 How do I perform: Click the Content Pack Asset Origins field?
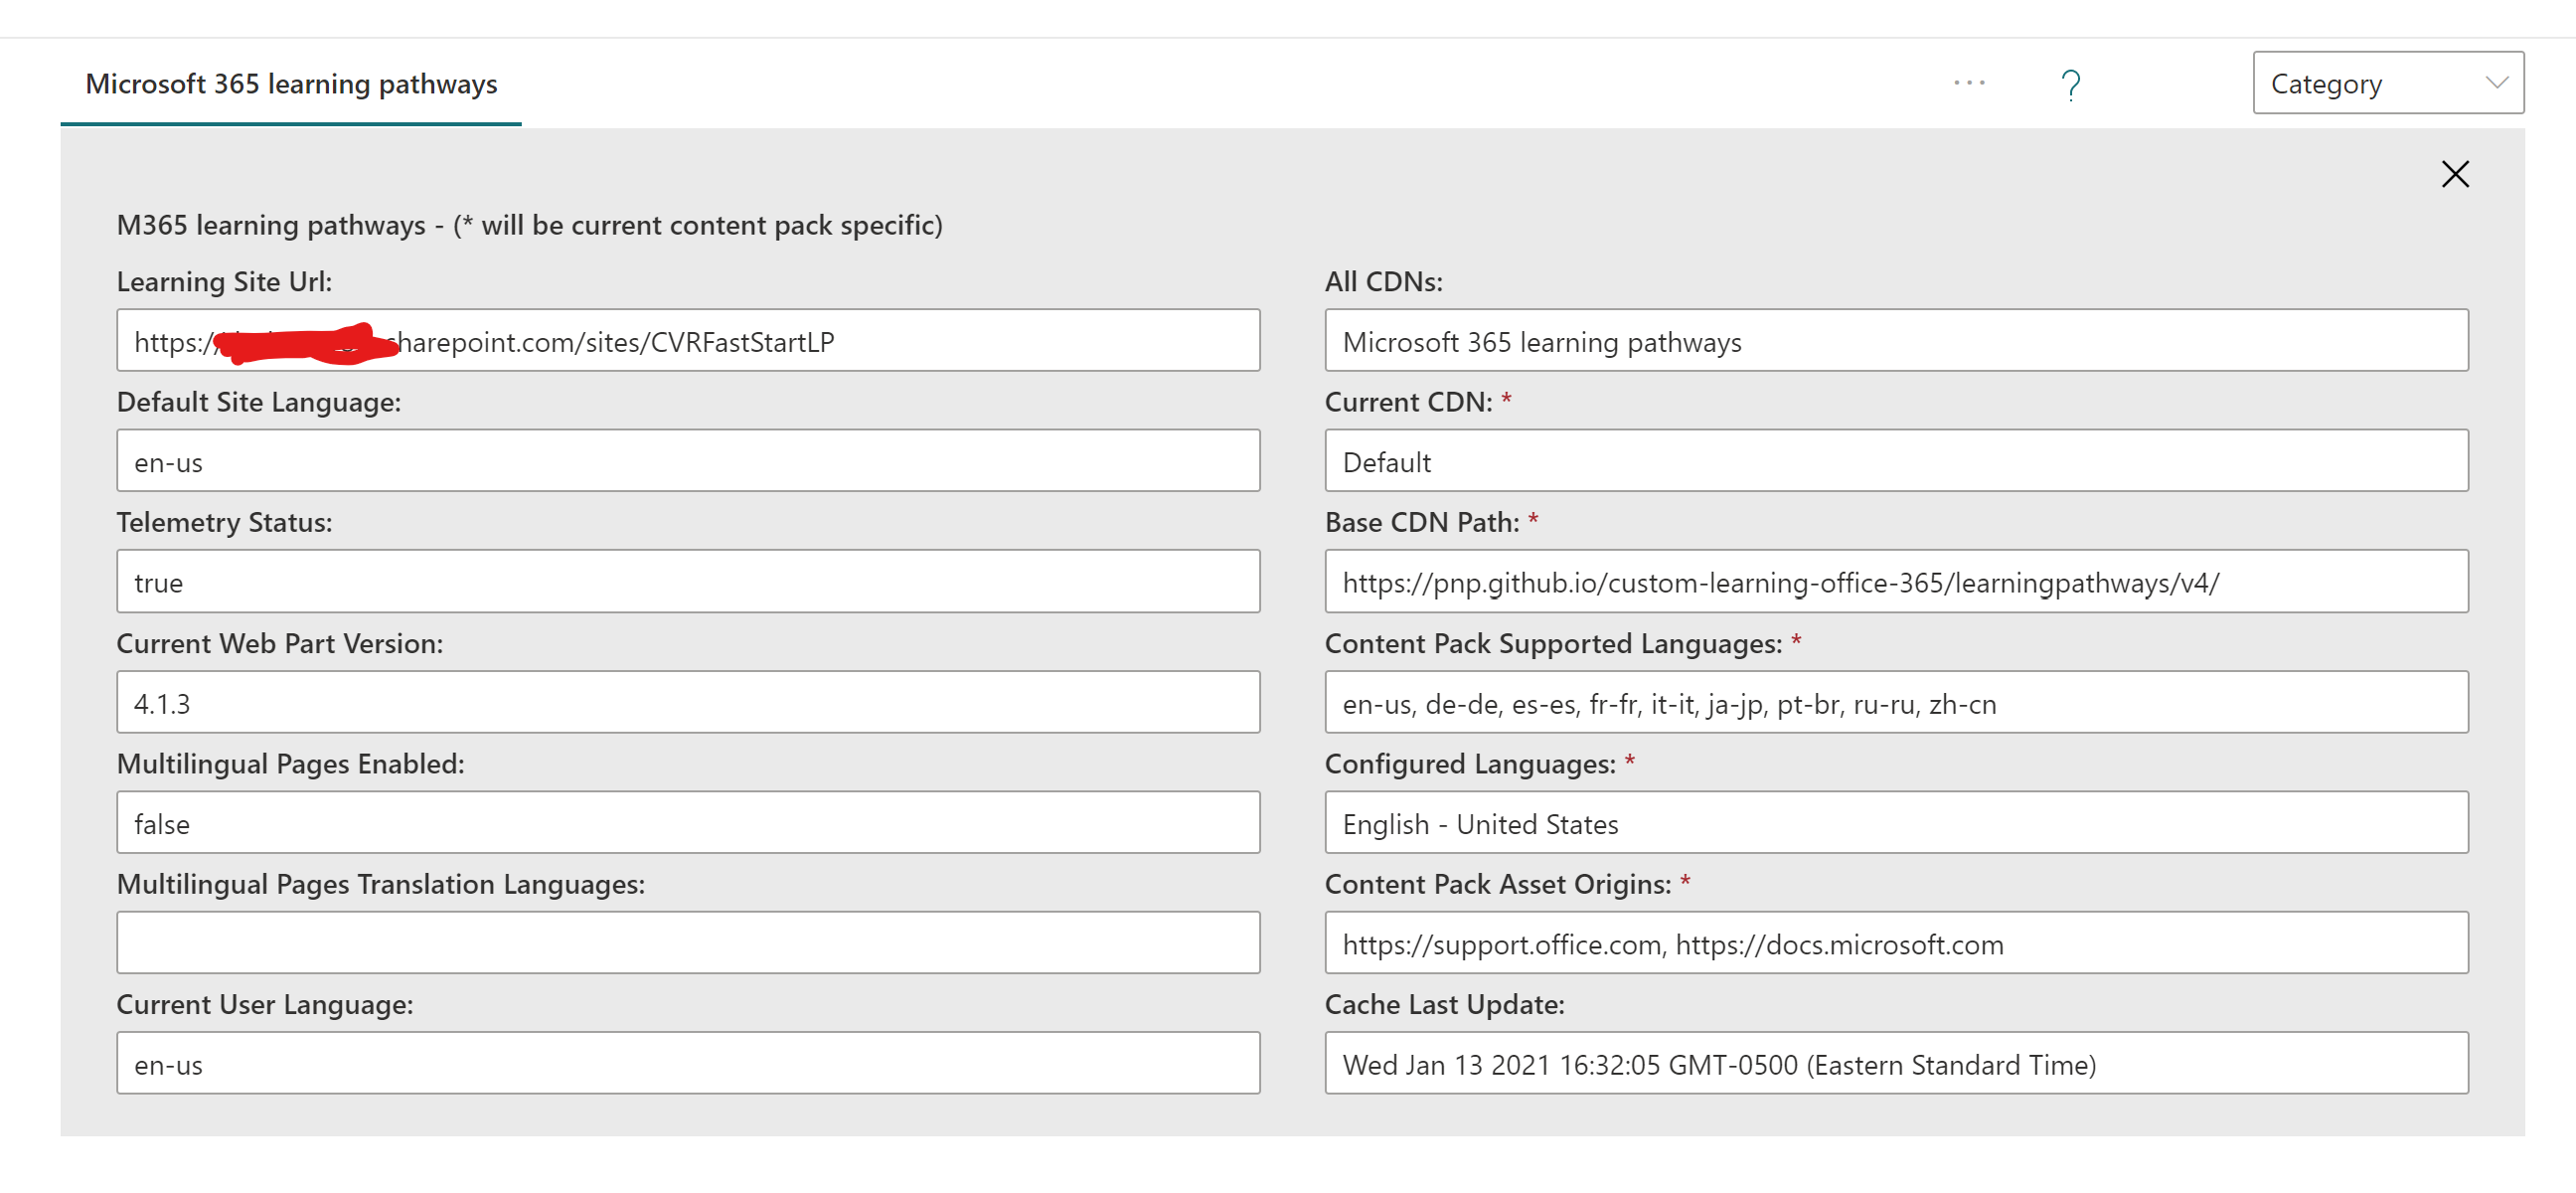pos(1897,942)
